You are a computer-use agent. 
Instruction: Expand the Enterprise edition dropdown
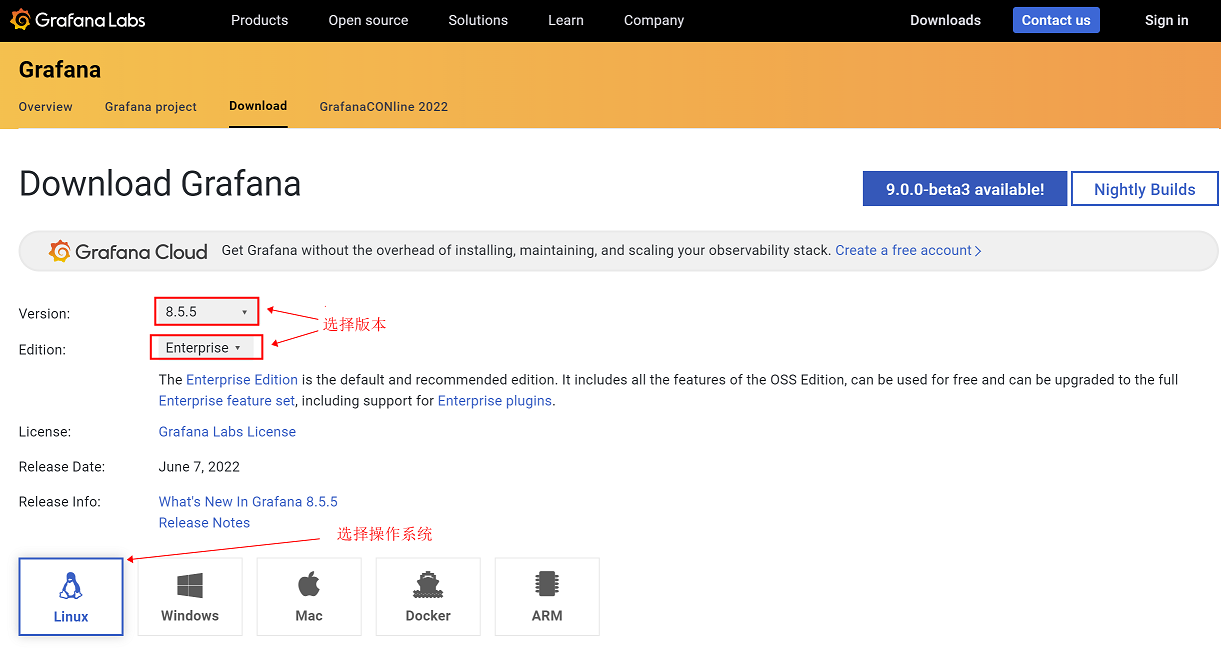[205, 348]
